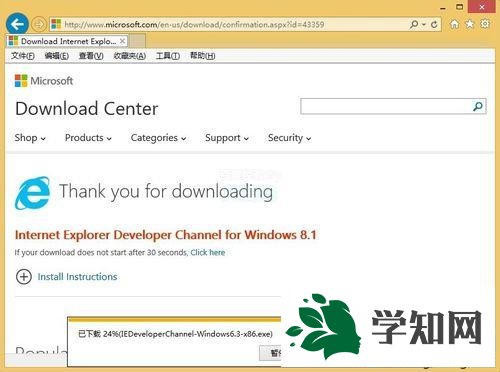Open the 收藏夹(A) menu
500x372 pixels.
(130, 56)
